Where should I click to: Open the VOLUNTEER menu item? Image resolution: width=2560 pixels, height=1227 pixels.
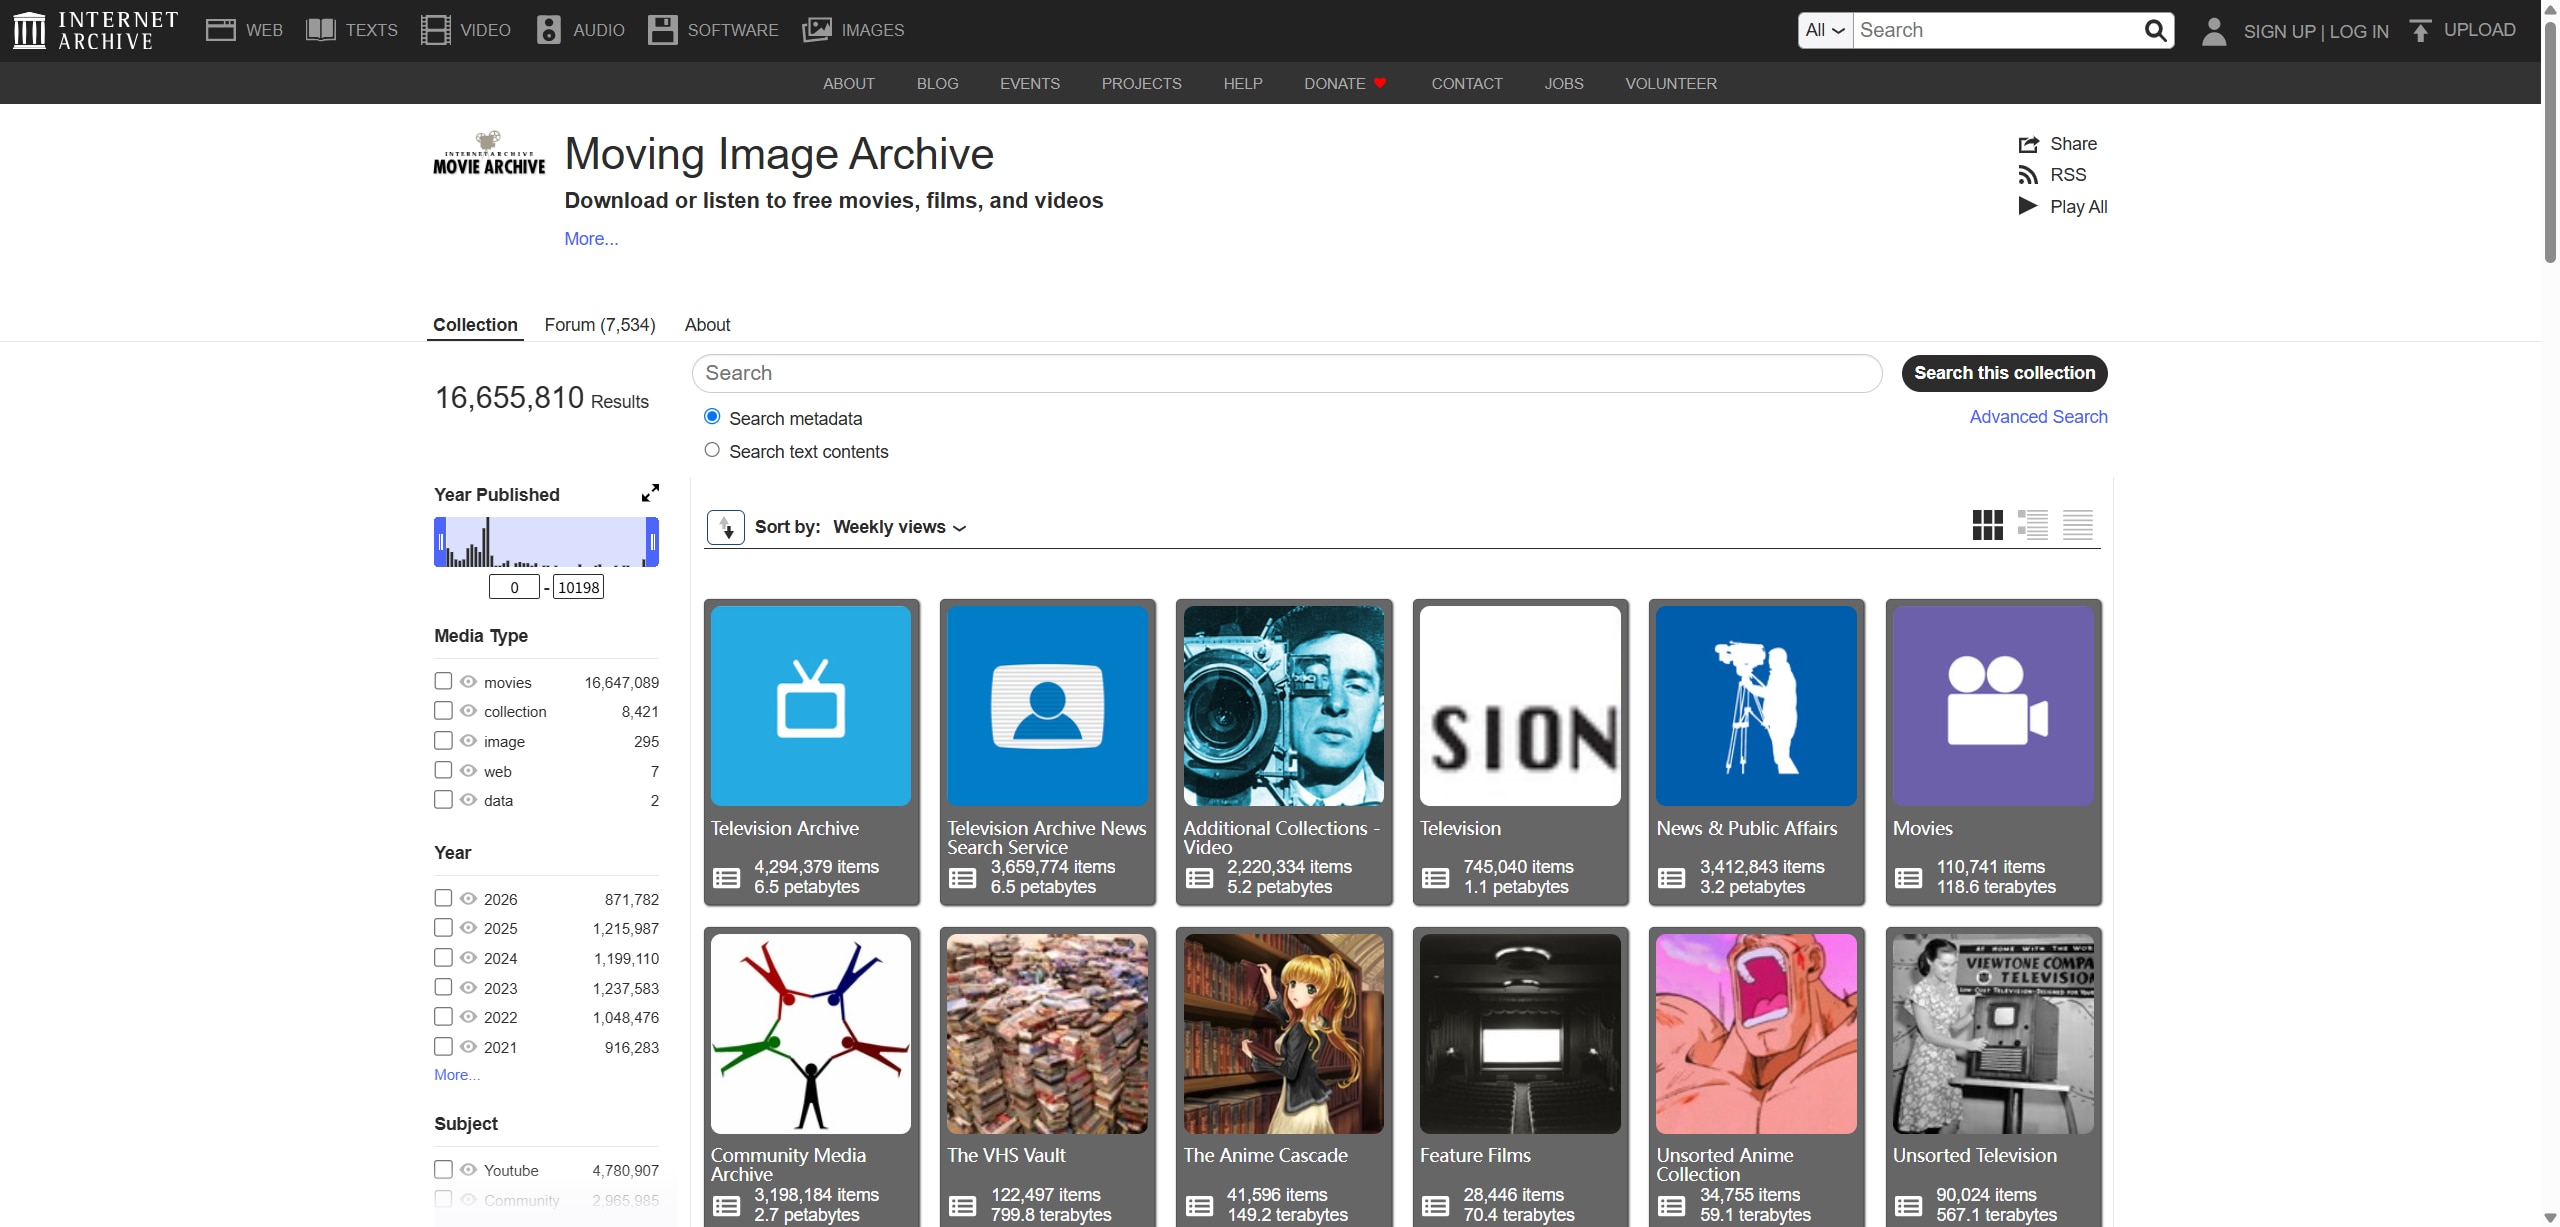(x=1670, y=84)
